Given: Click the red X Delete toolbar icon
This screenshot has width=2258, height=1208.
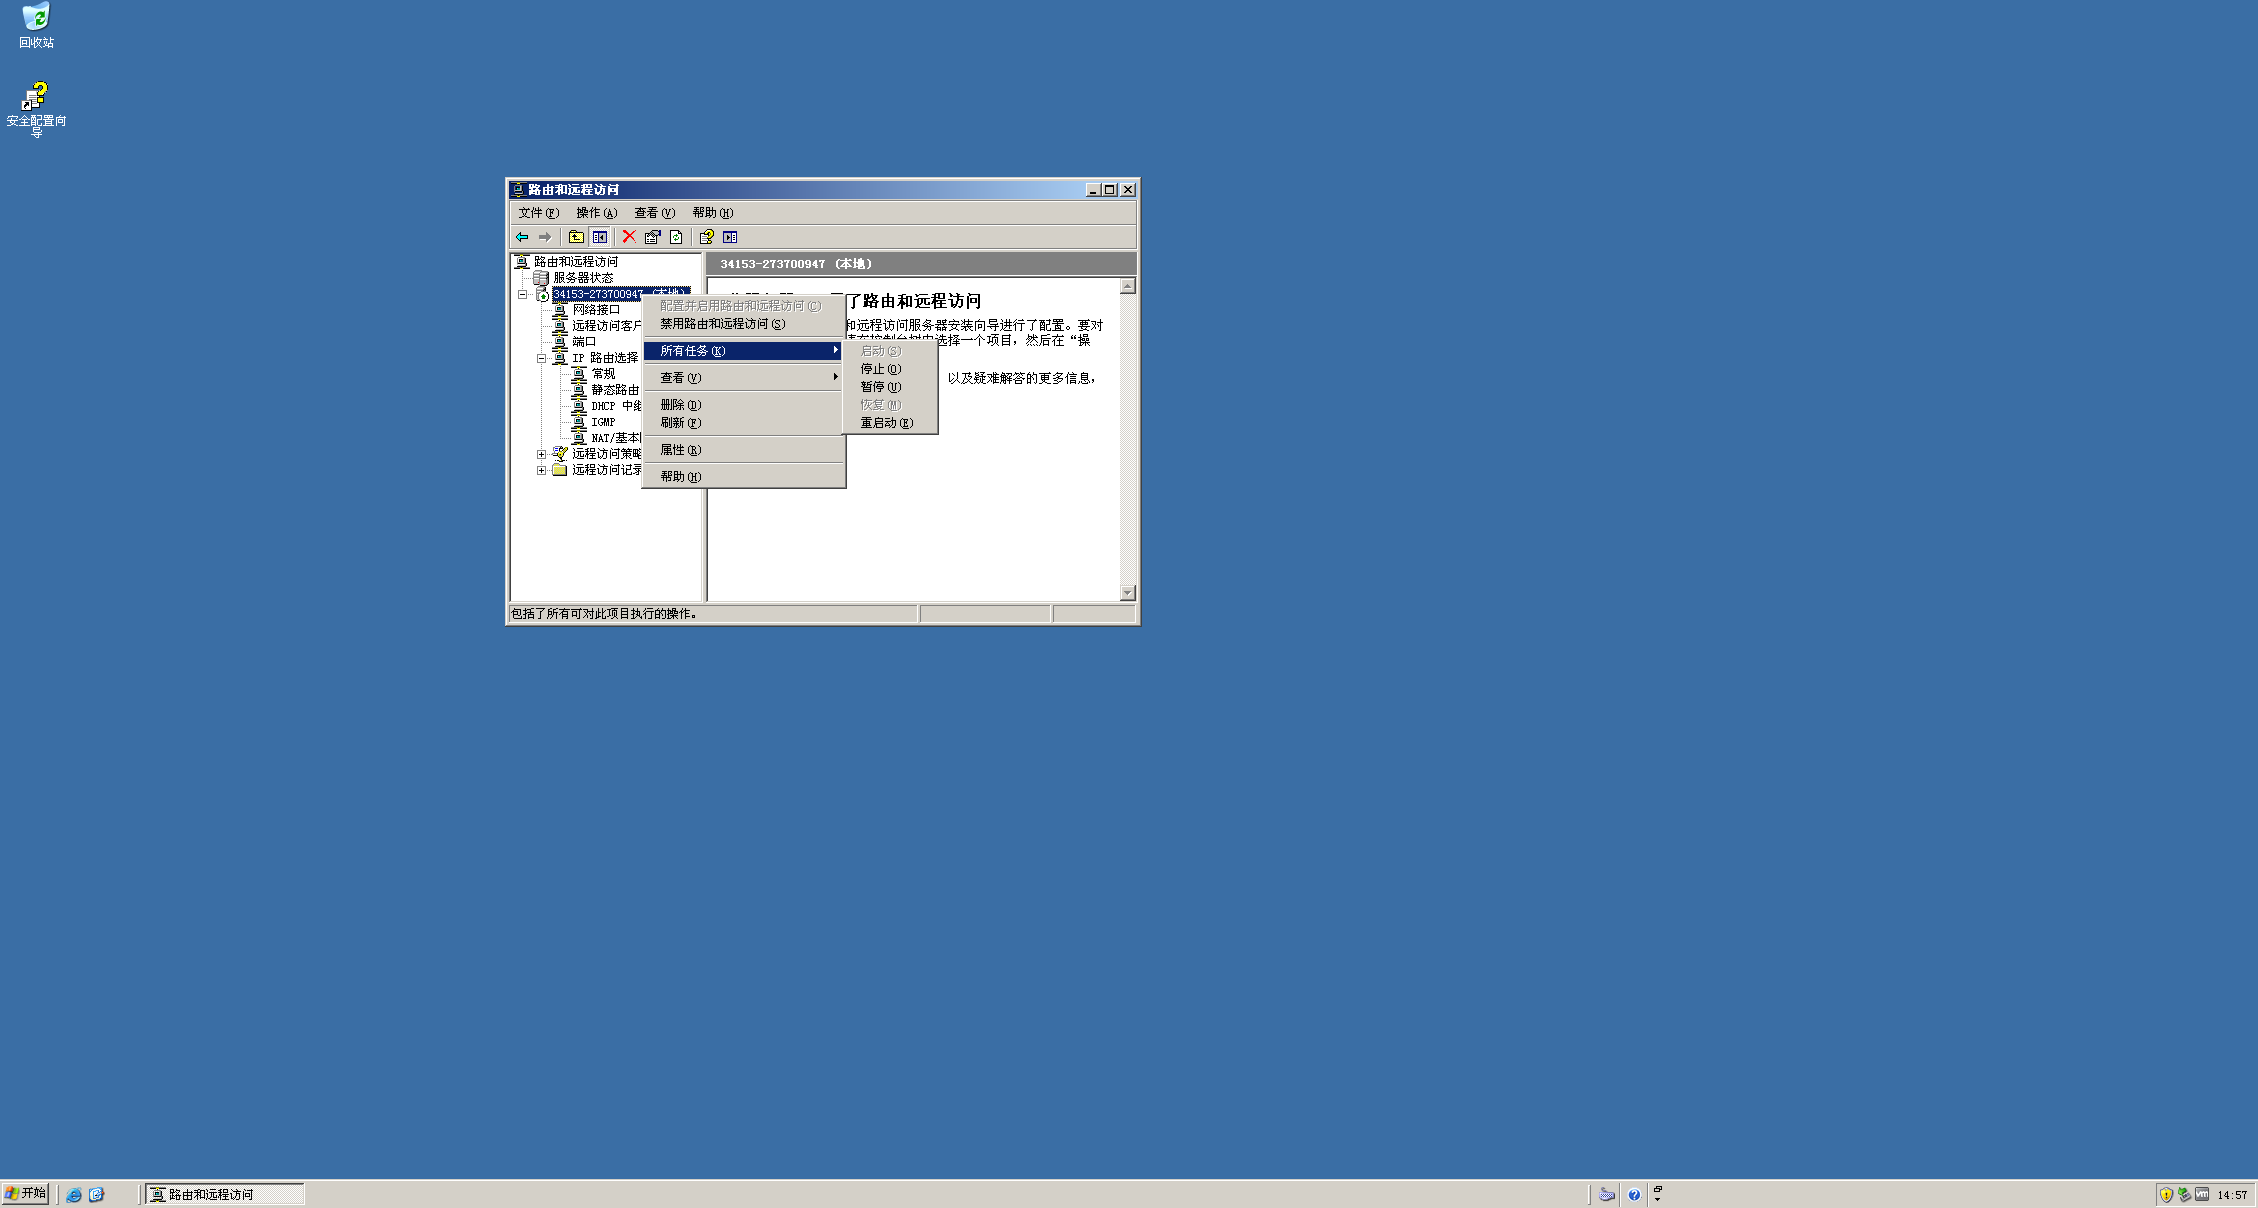Looking at the screenshot, I should [629, 237].
